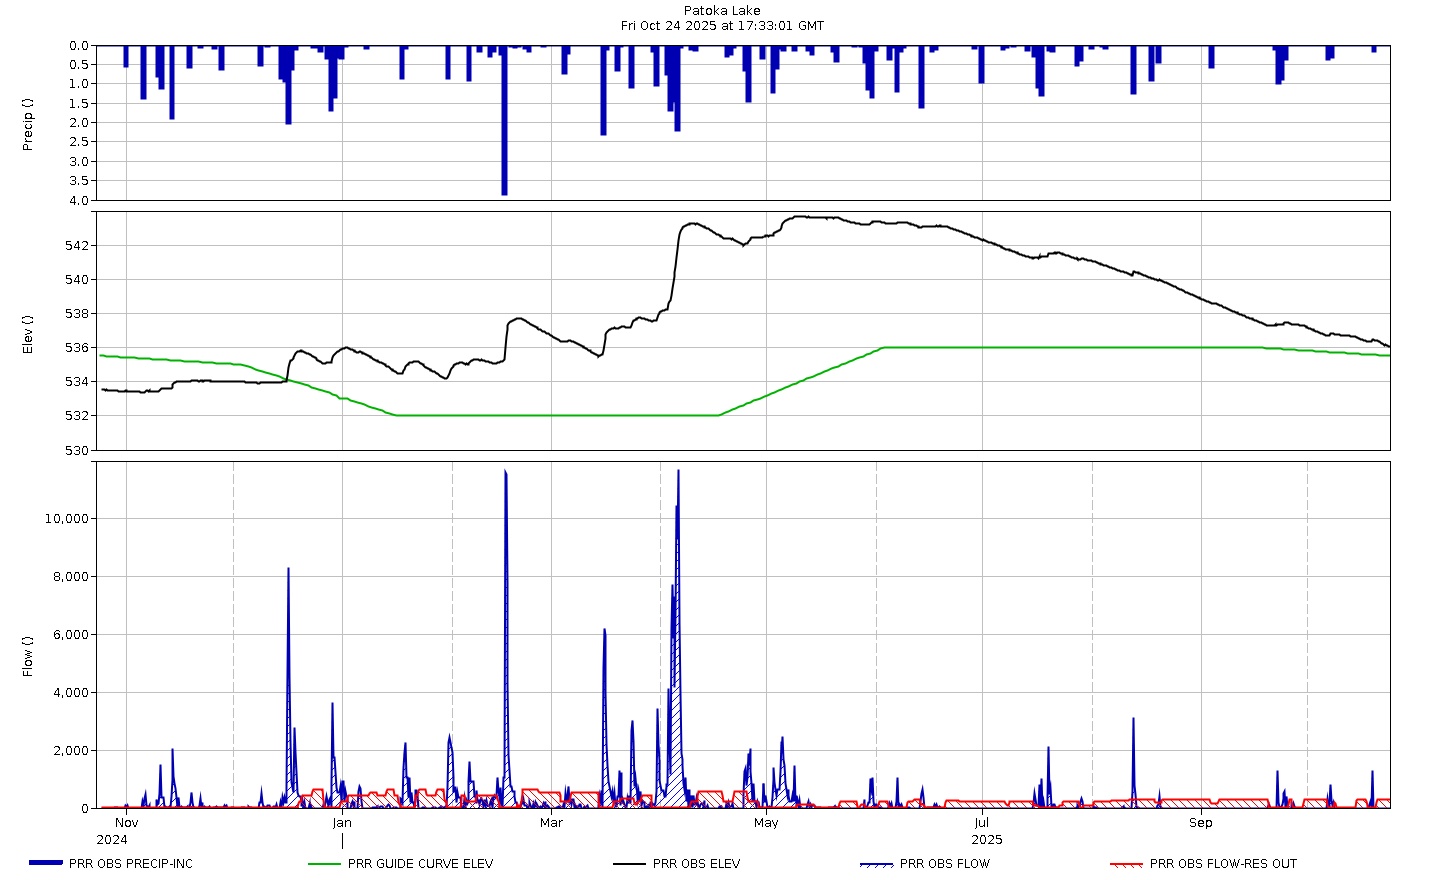
Task: Click the Mar label on the time axis
Action: tap(551, 823)
